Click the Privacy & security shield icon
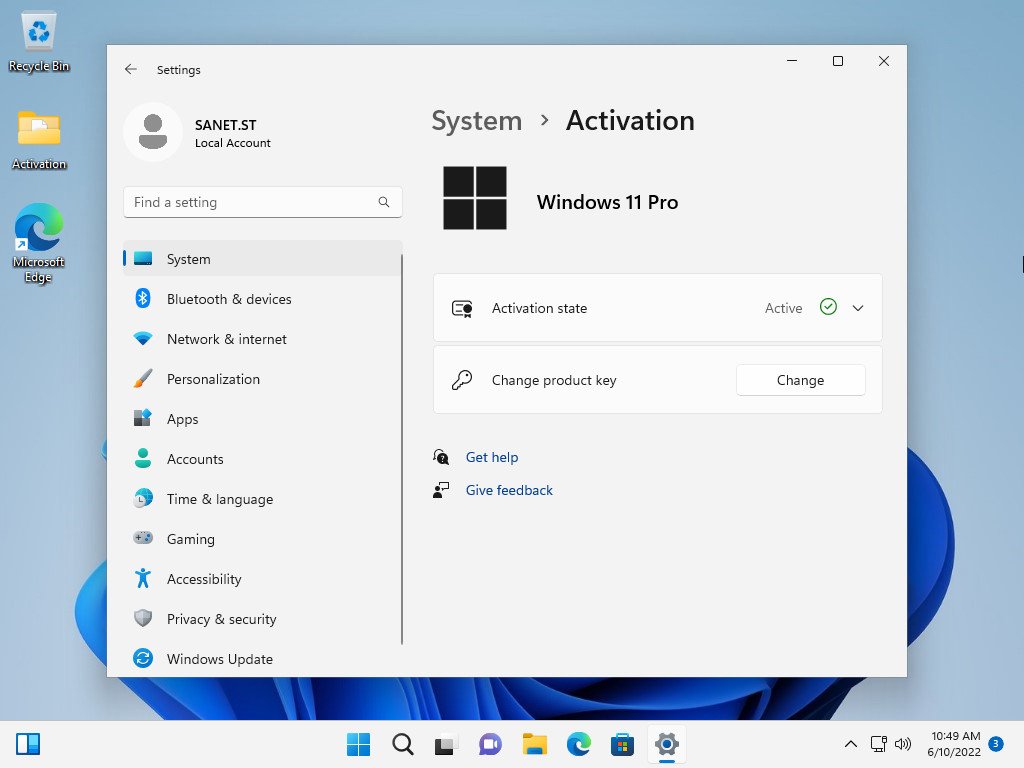Viewport: 1024px width, 768px height. [x=143, y=618]
